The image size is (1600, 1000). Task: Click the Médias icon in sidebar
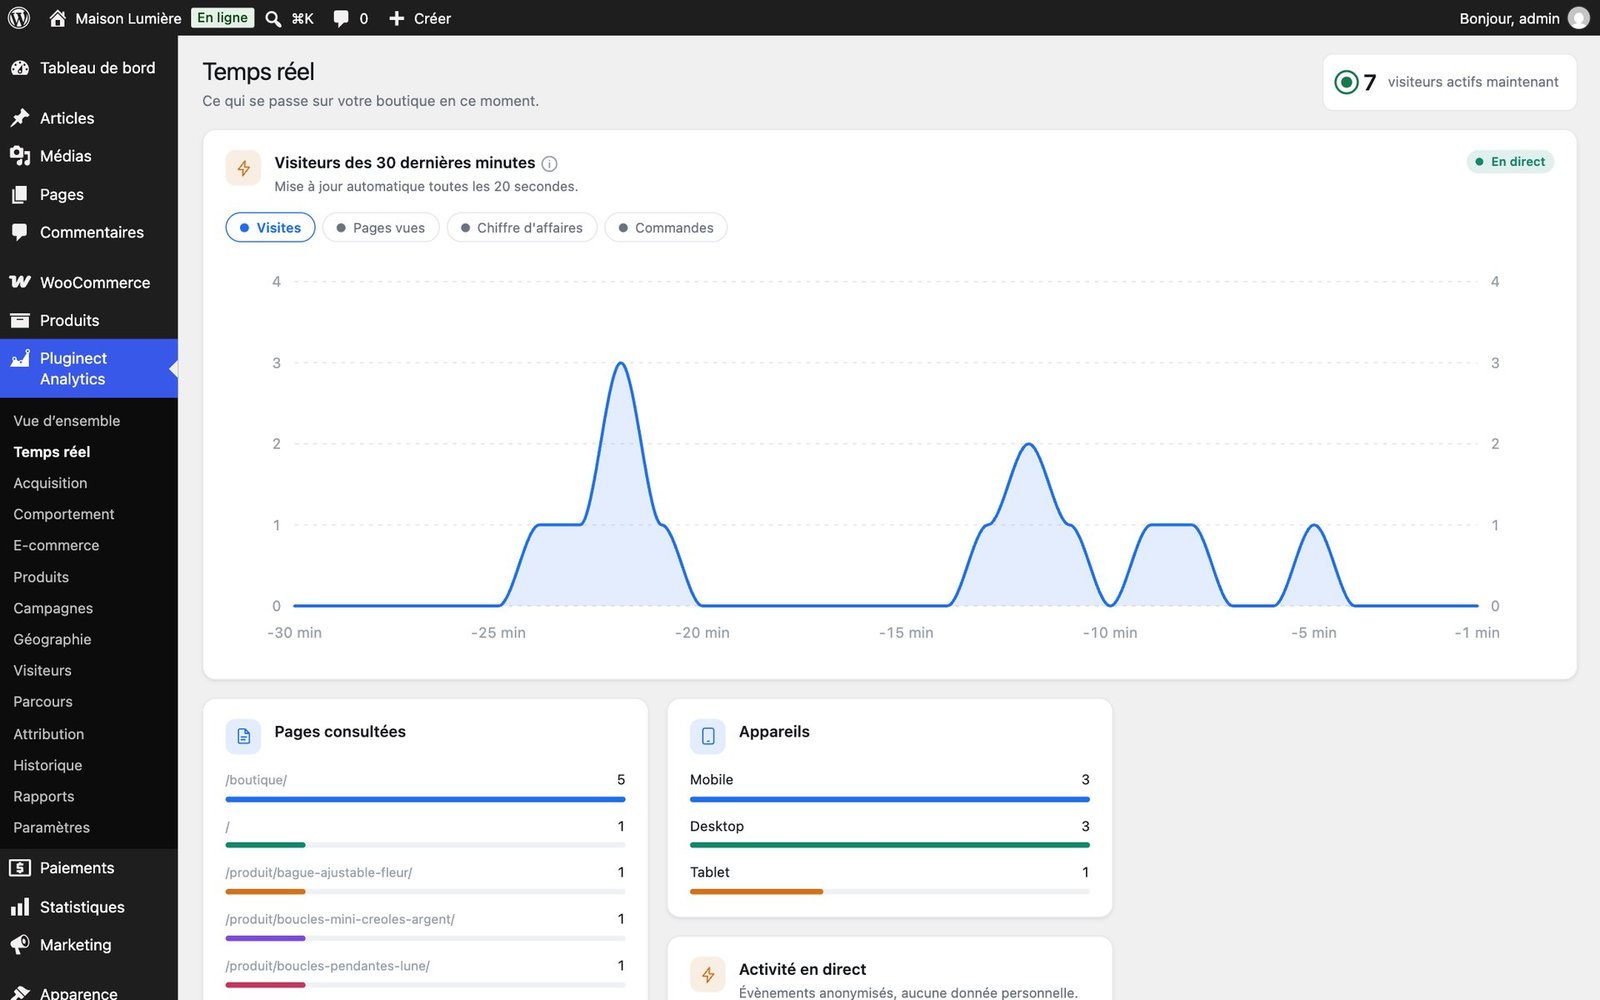(20, 156)
